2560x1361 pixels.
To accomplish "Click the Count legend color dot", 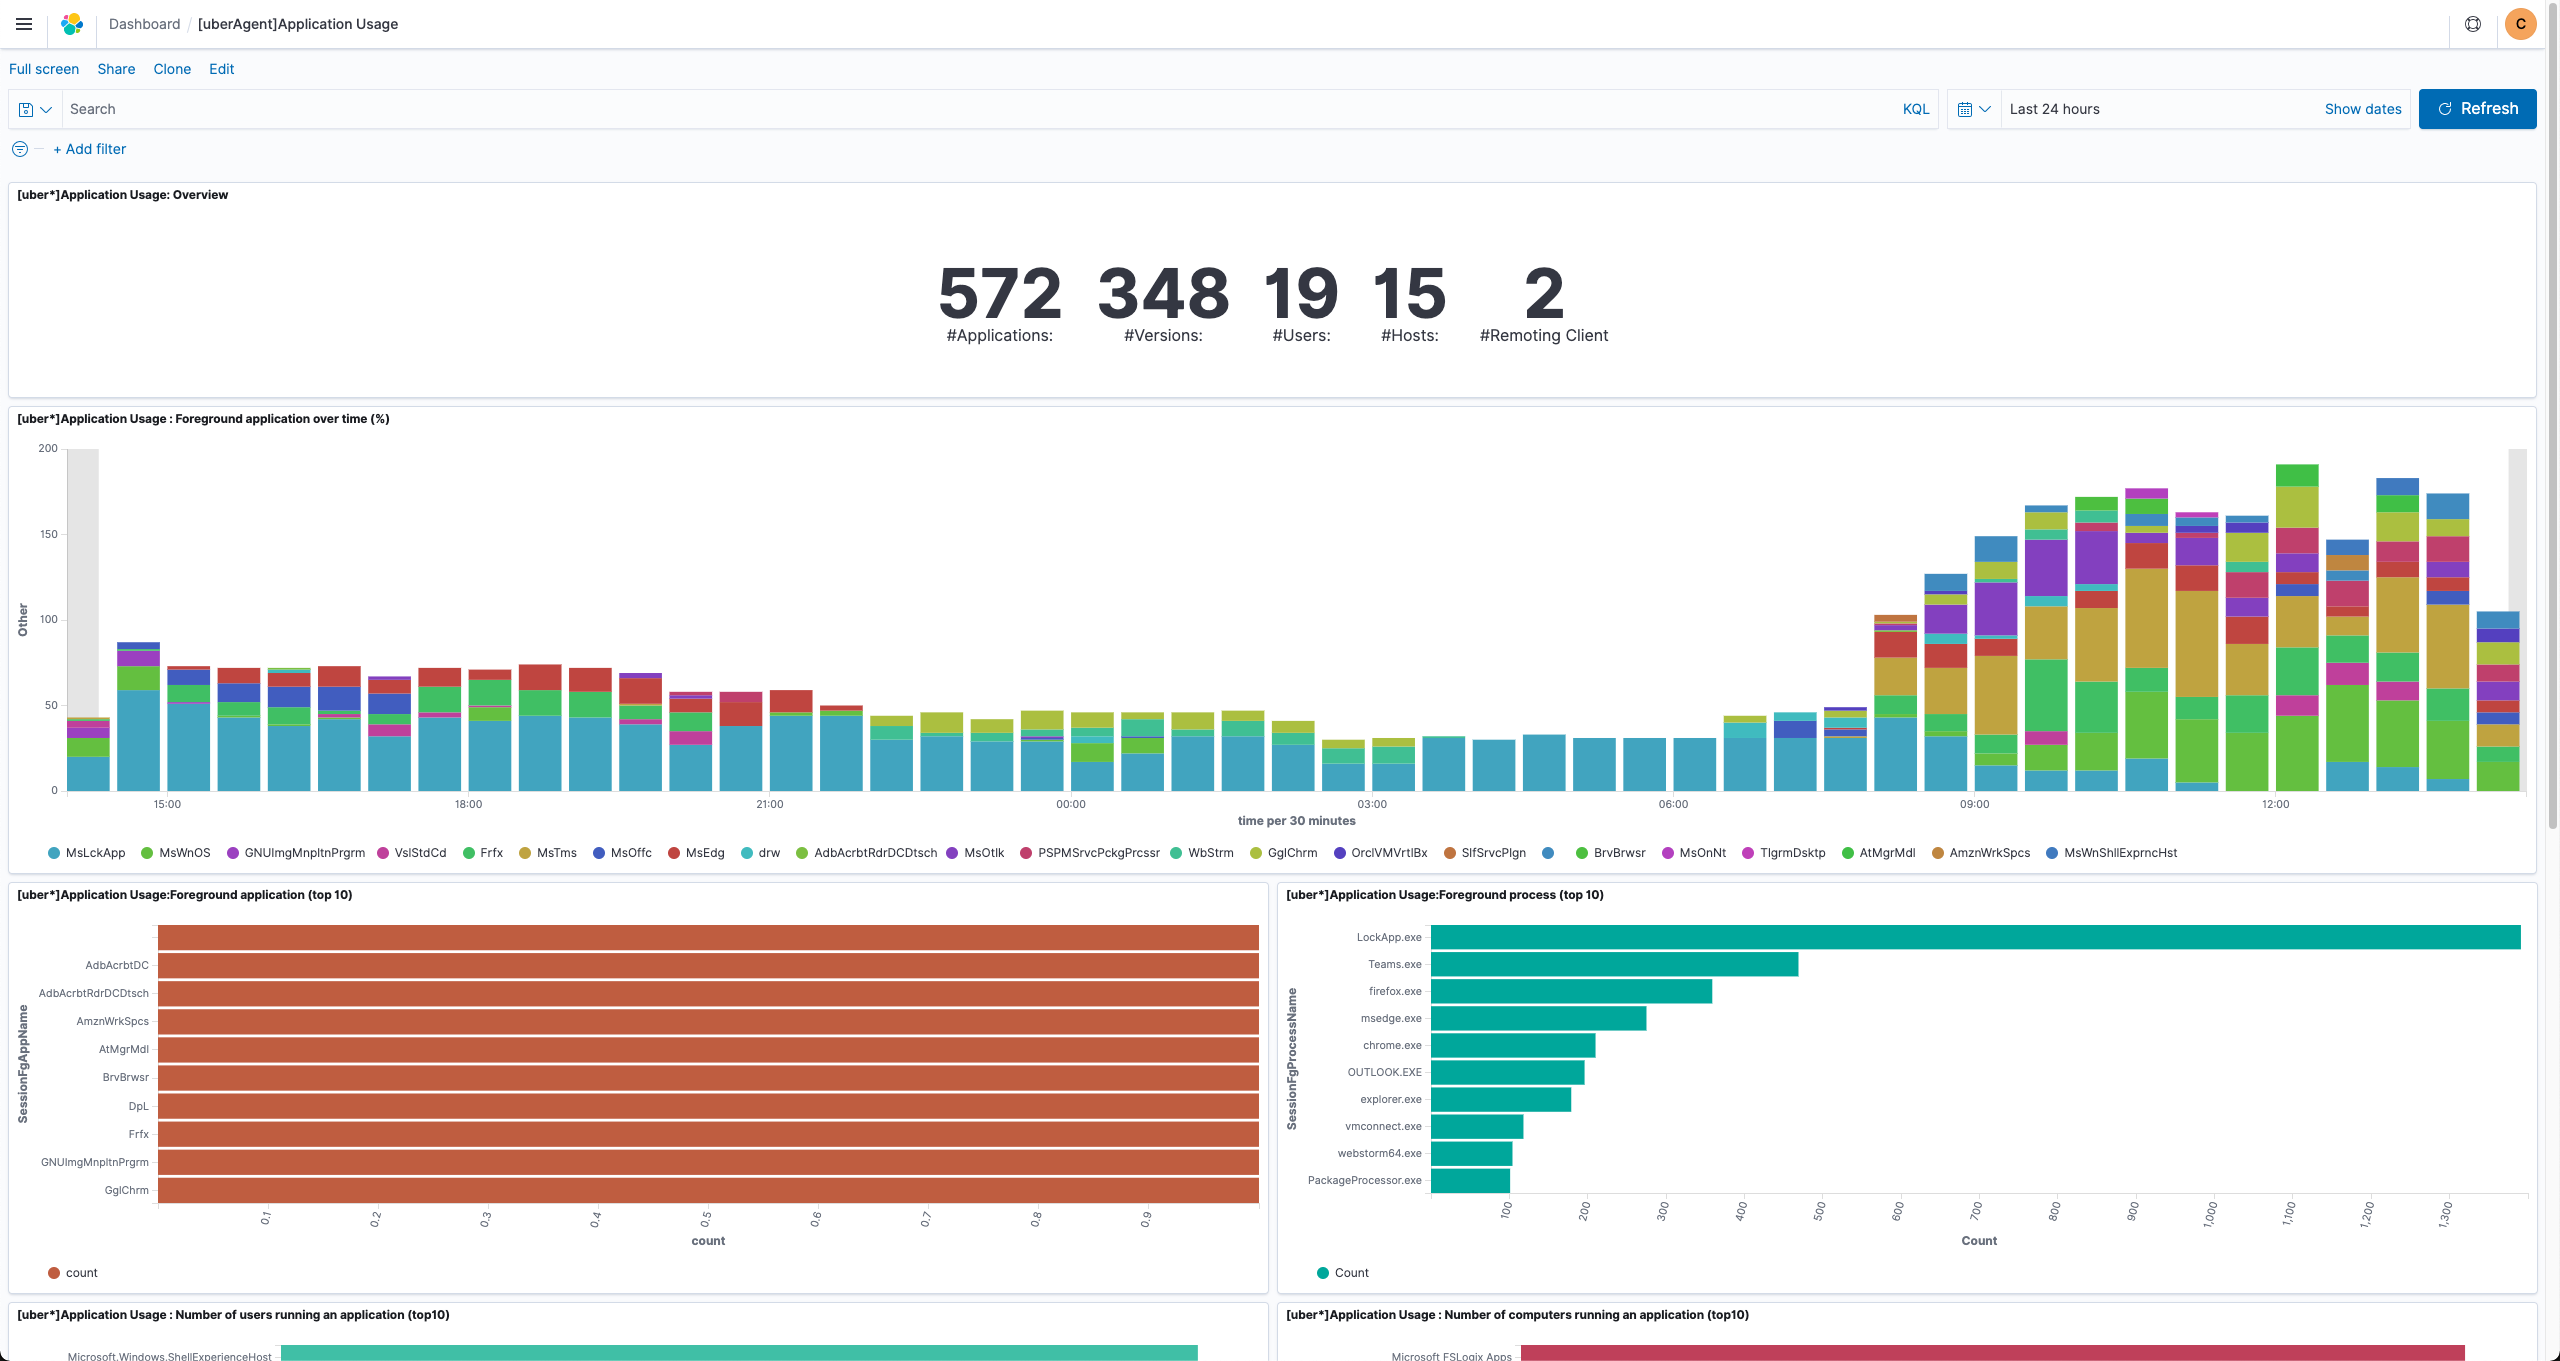I will pyautogui.click(x=1323, y=1273).
